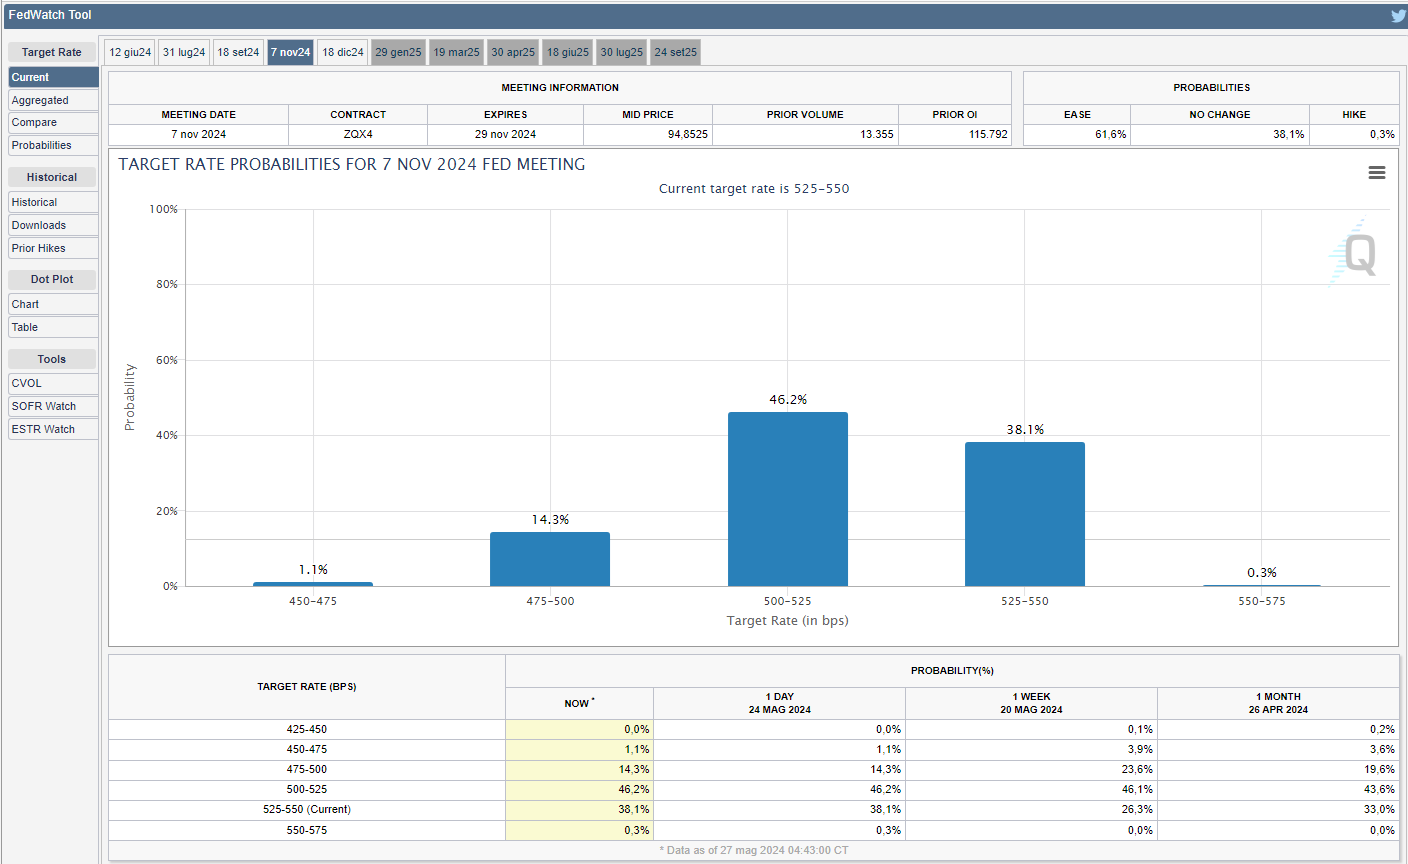Screen dimensions: 1408x864
Task: Click the NOW value 46,2% for 500-525
Action: [x=634, y=789]
